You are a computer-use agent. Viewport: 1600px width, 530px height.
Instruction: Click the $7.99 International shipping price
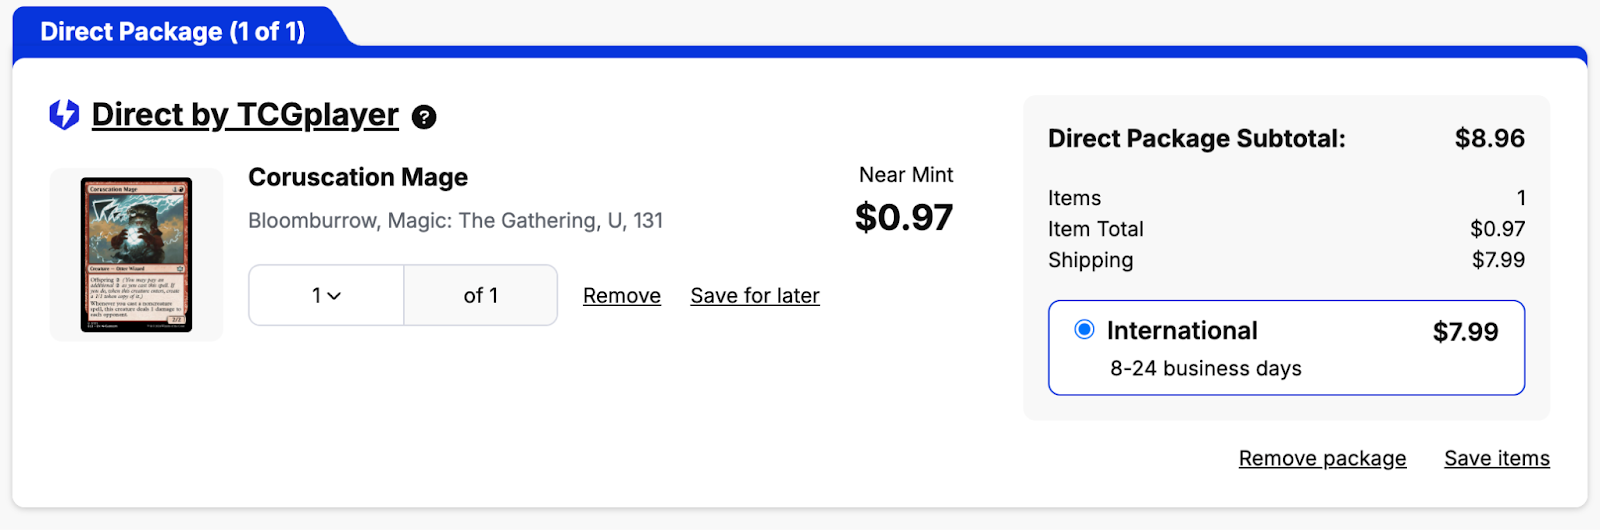point(1465,332)
